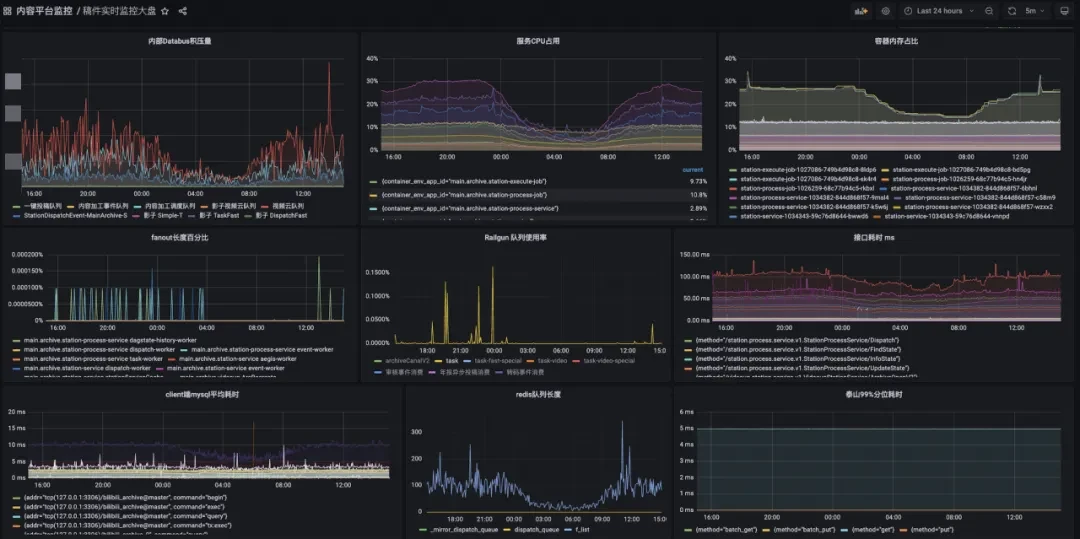Open the dashboards grid icon

tap(7, 11)
